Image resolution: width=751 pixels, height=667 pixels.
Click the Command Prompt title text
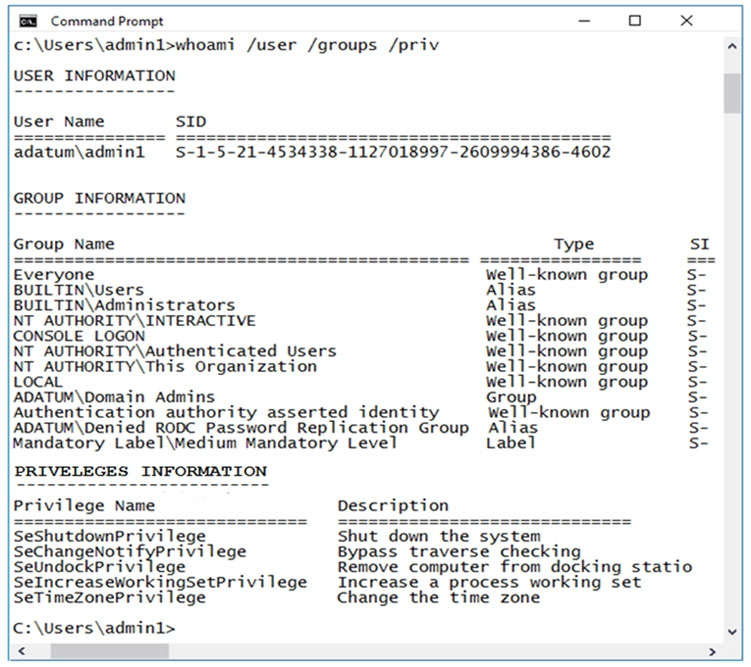click(x=107, y=21)
